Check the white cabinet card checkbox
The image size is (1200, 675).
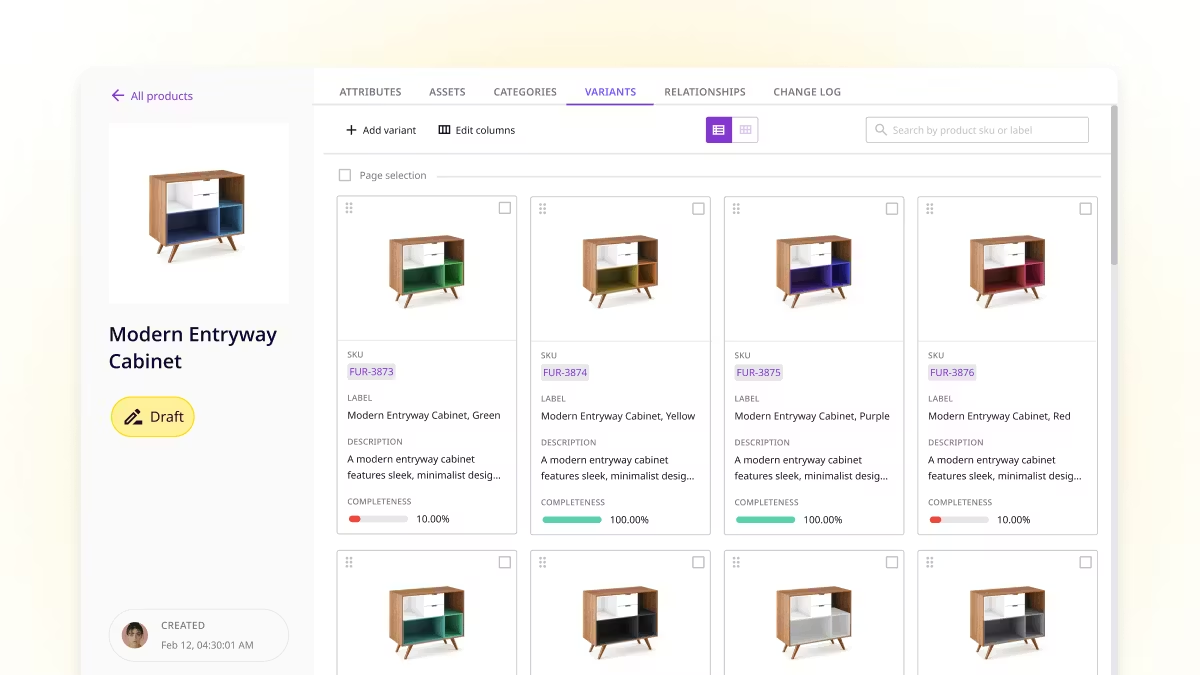(892, 562)
